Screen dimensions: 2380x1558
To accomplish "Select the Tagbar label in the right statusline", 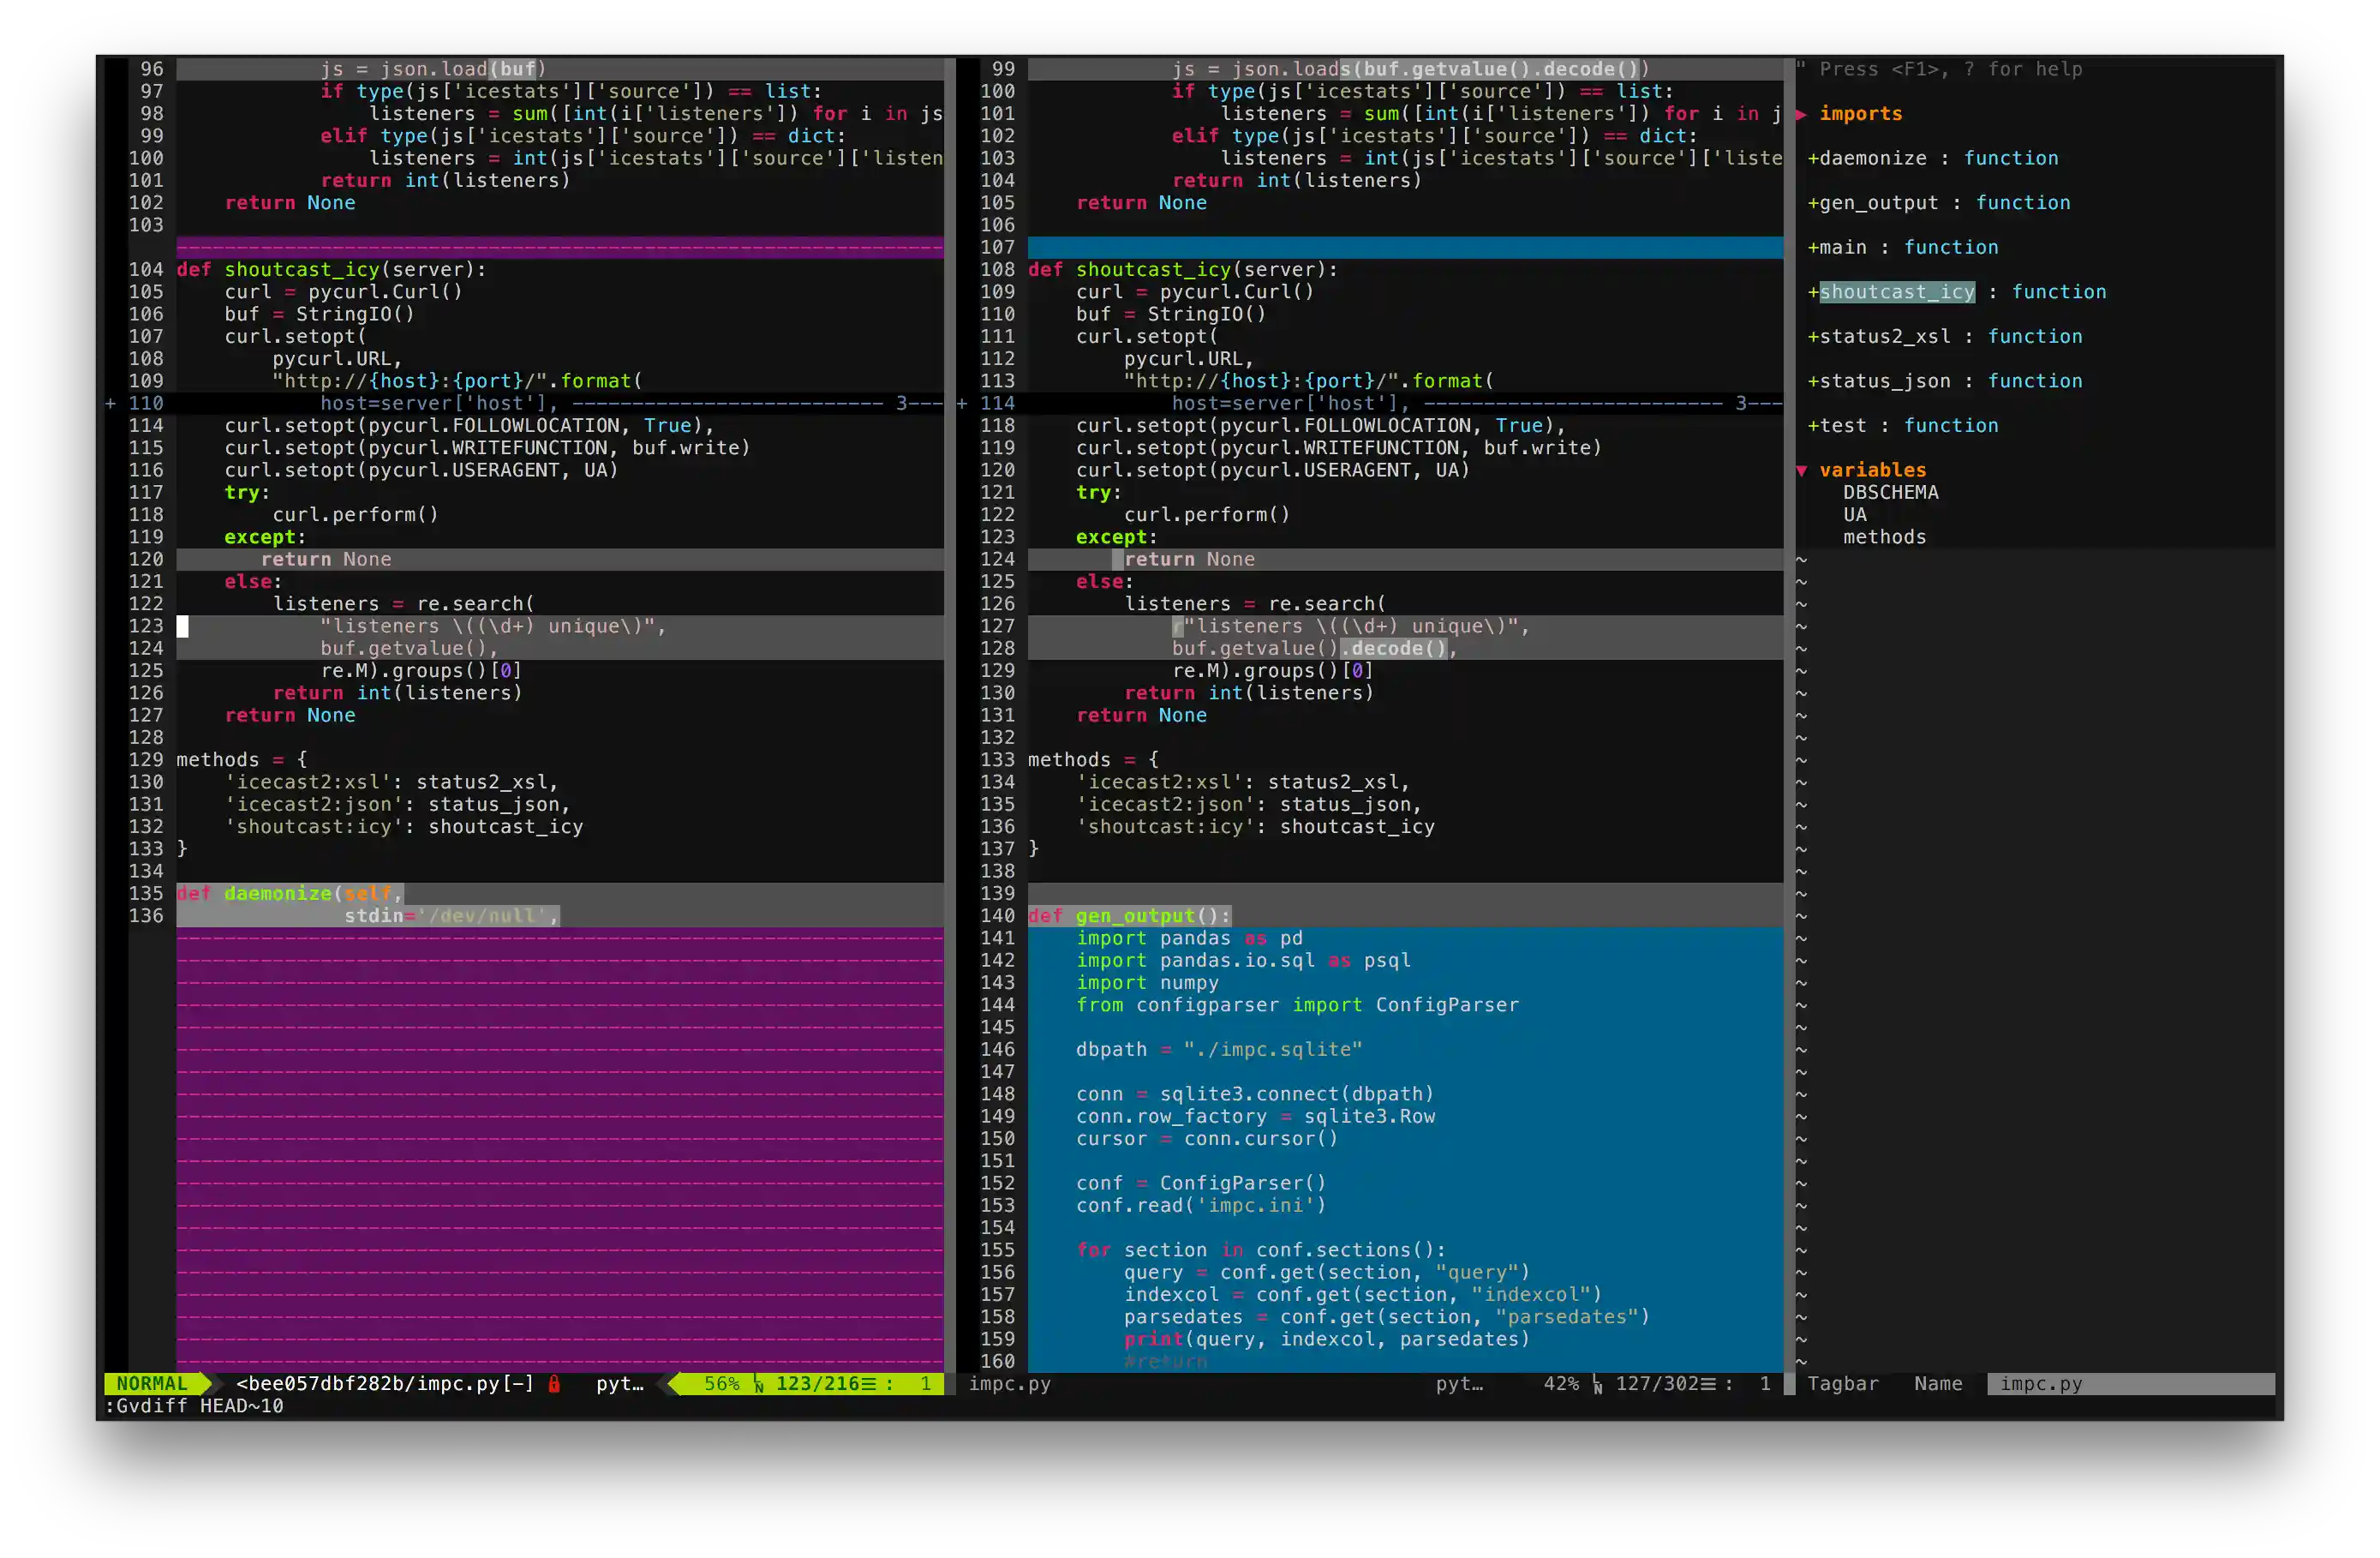I will (x=1843, y=1384).
